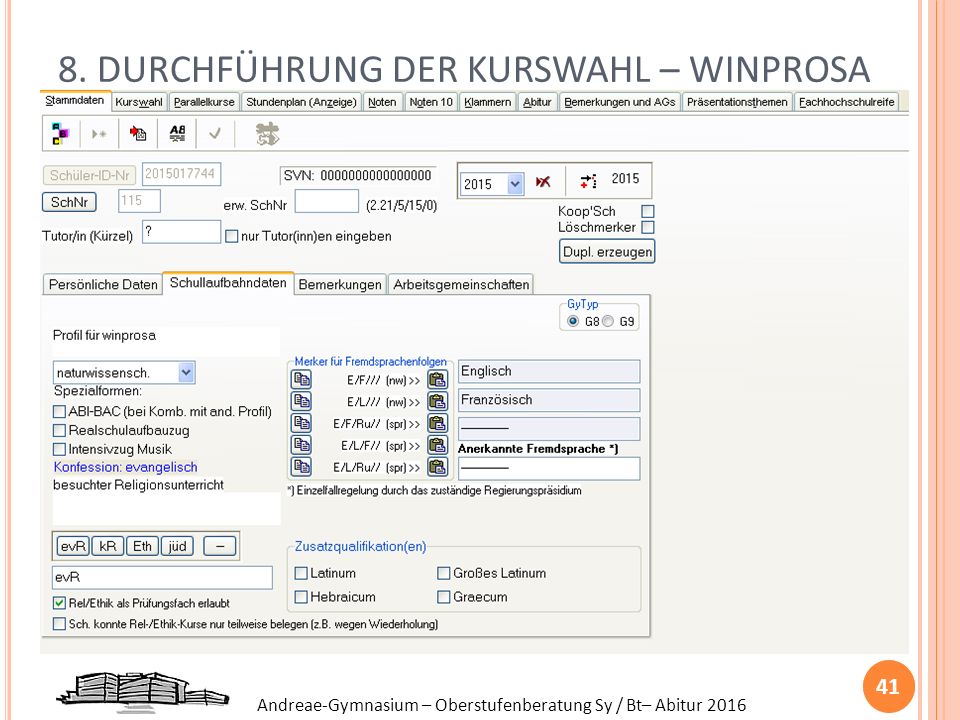Click the Englisch language field
This screenshot has height=720, width=960.
pos(549,372)
